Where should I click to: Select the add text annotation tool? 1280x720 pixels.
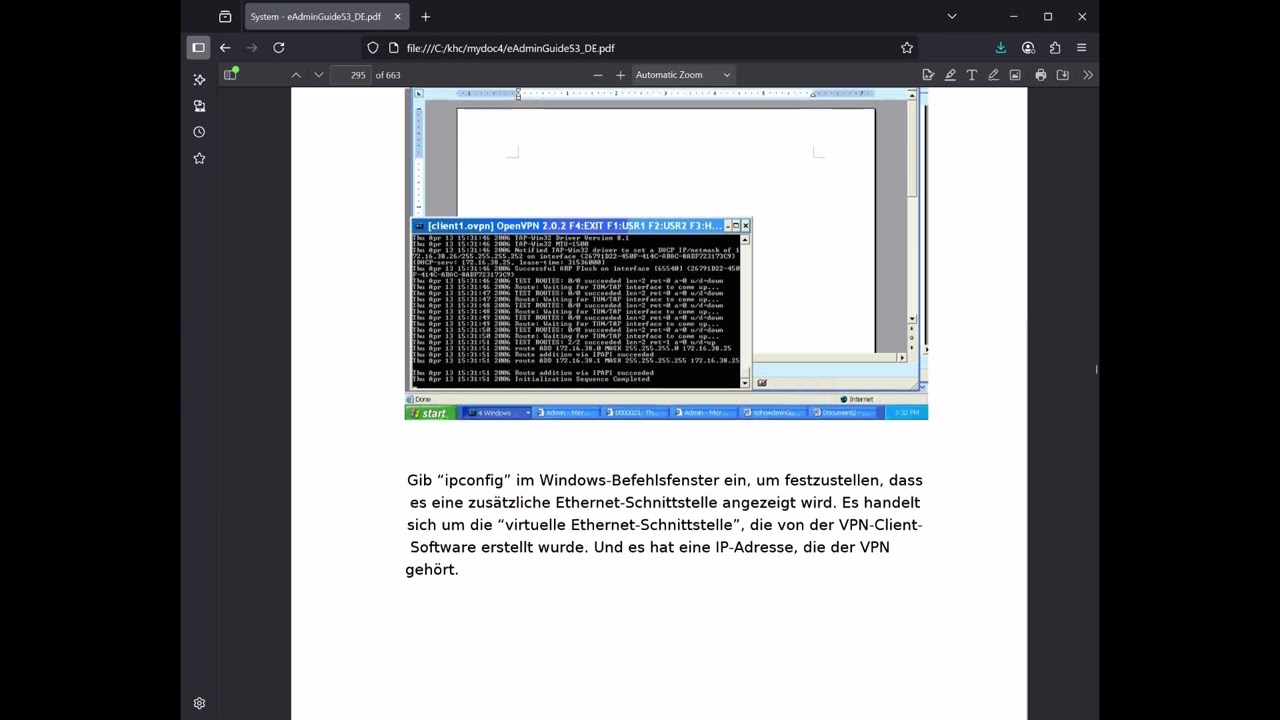pyautogui.click(x=971, y=75)
